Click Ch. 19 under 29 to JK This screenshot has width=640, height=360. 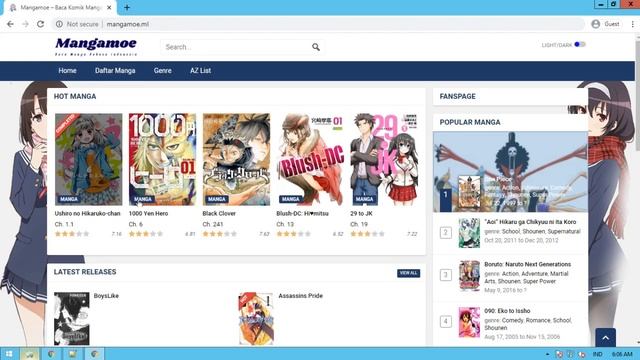tap(359, 224)
